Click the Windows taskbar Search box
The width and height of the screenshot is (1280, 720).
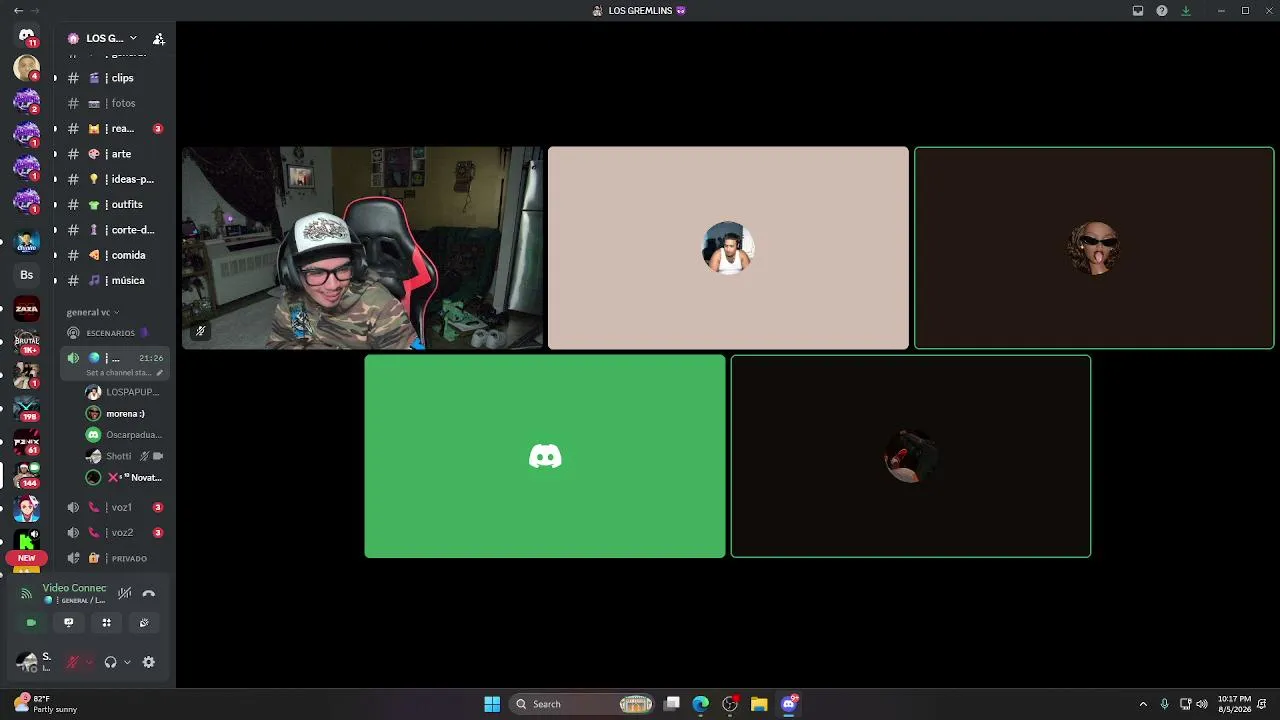click(584, 704)
